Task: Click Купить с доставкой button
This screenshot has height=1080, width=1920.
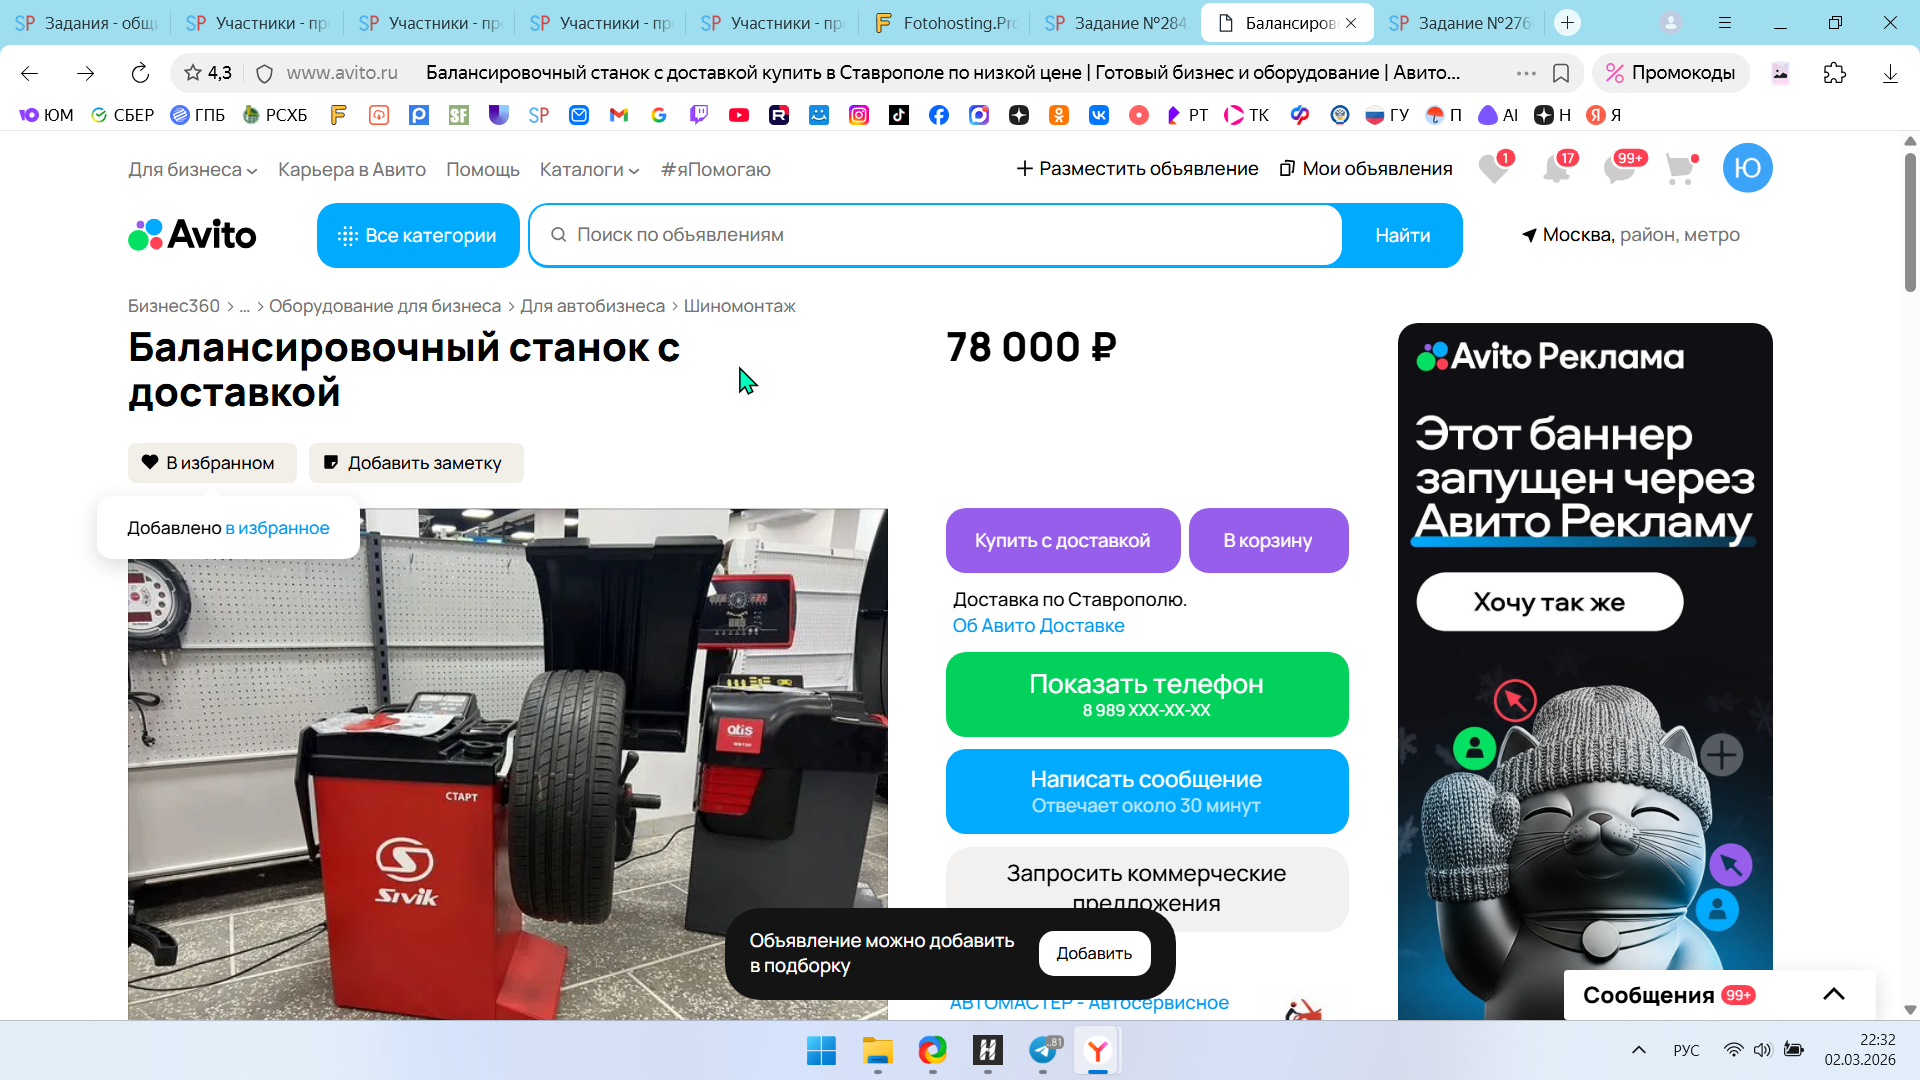Action: (1063, 541)
